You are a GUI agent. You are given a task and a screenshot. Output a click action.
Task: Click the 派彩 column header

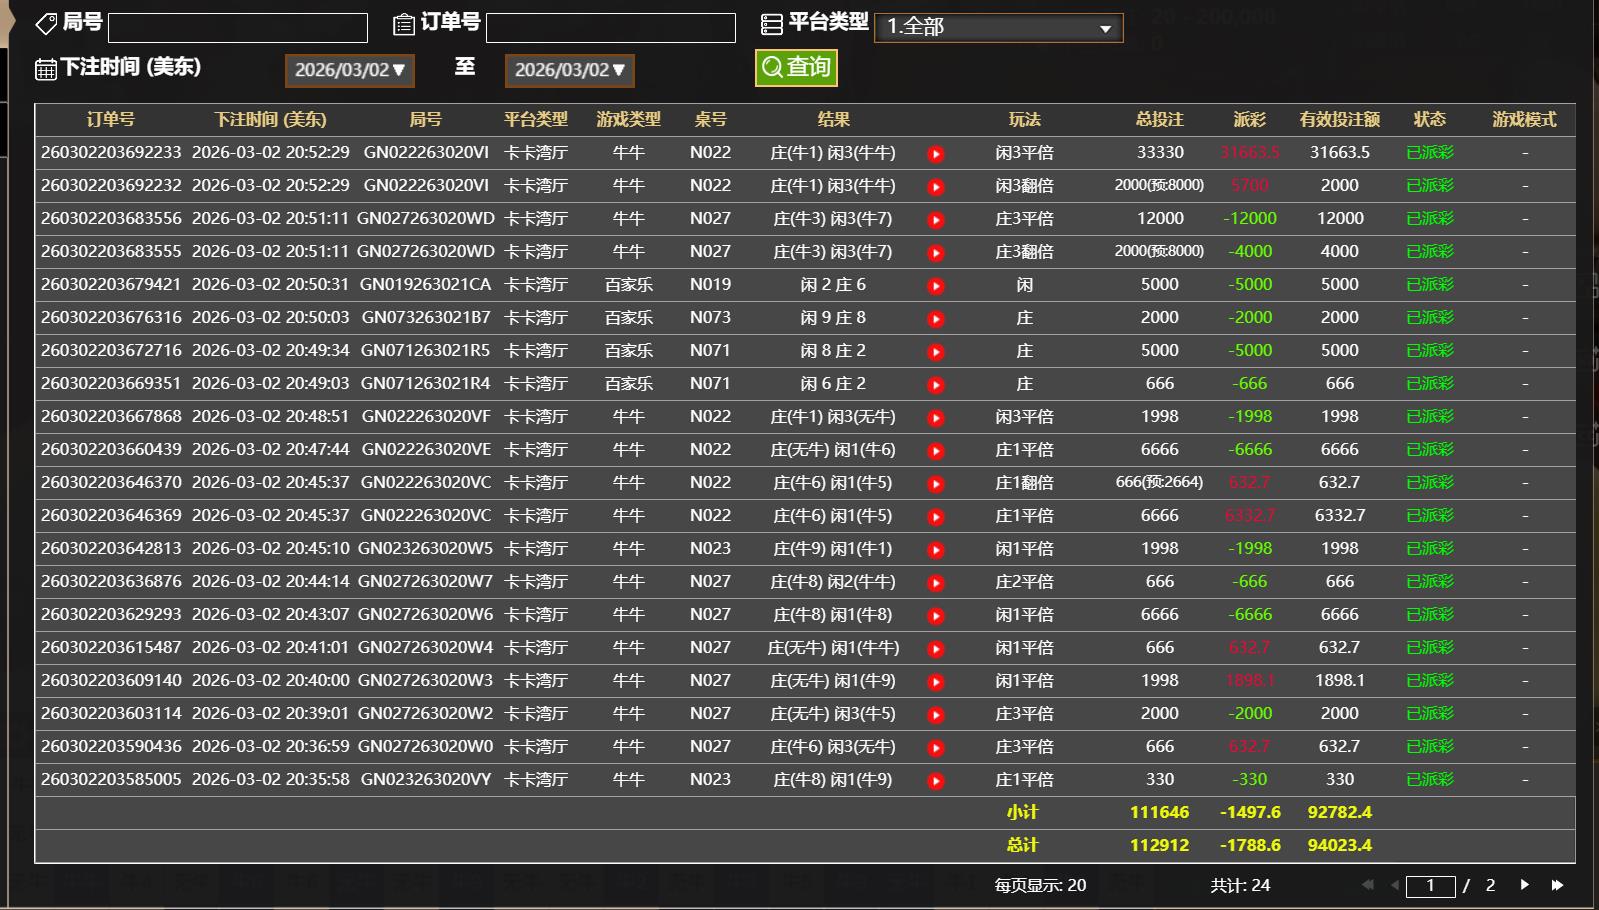(x=1249, y=120)
